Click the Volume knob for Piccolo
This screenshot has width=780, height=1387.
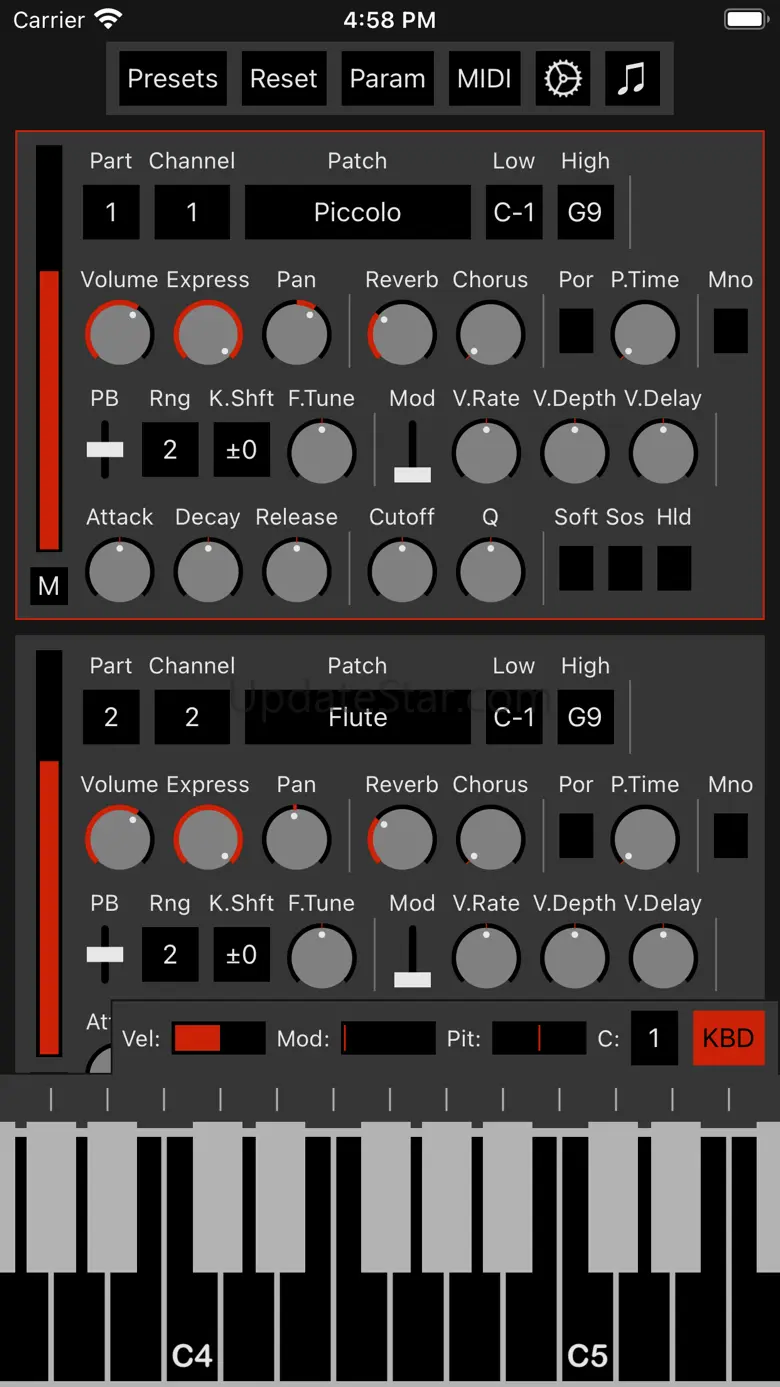tap(119, 333)
